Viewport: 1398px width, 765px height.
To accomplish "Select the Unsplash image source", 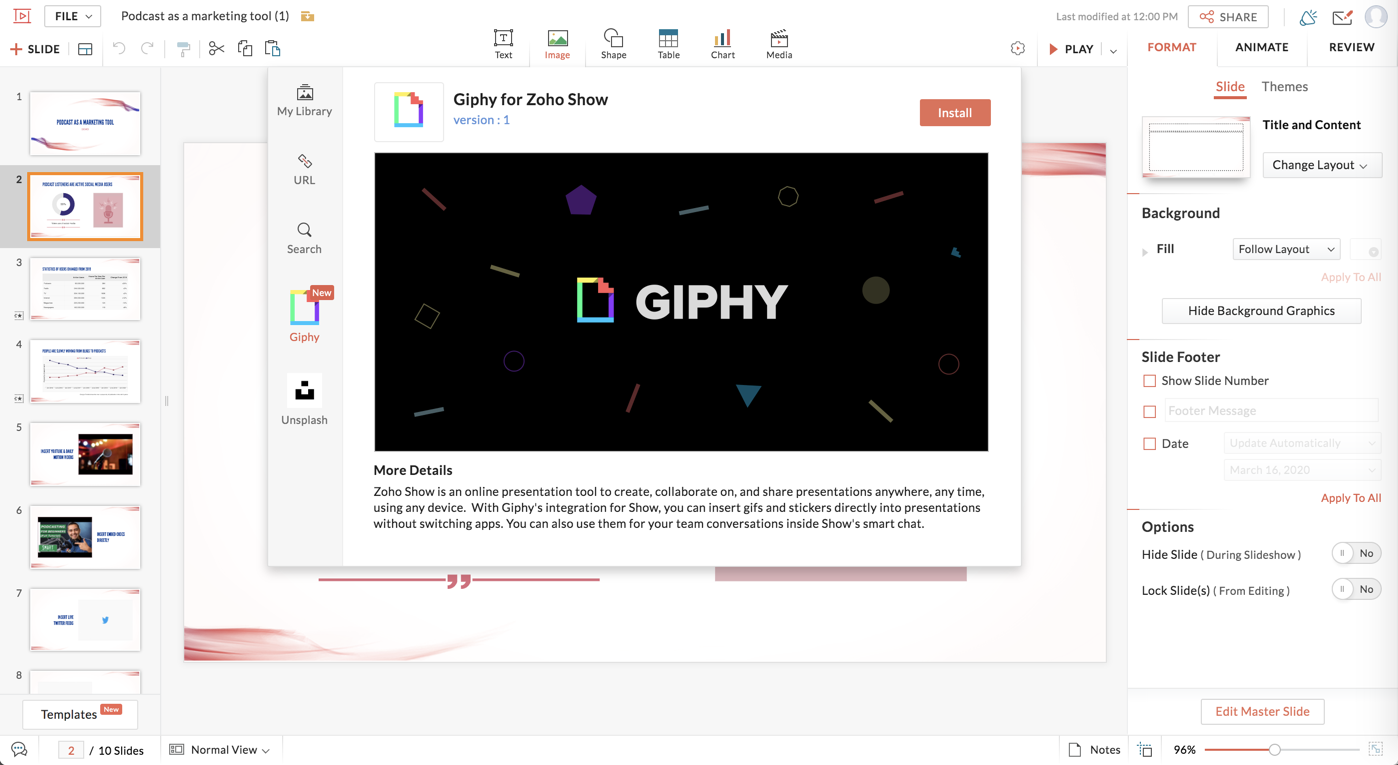I will click(304, 400).
